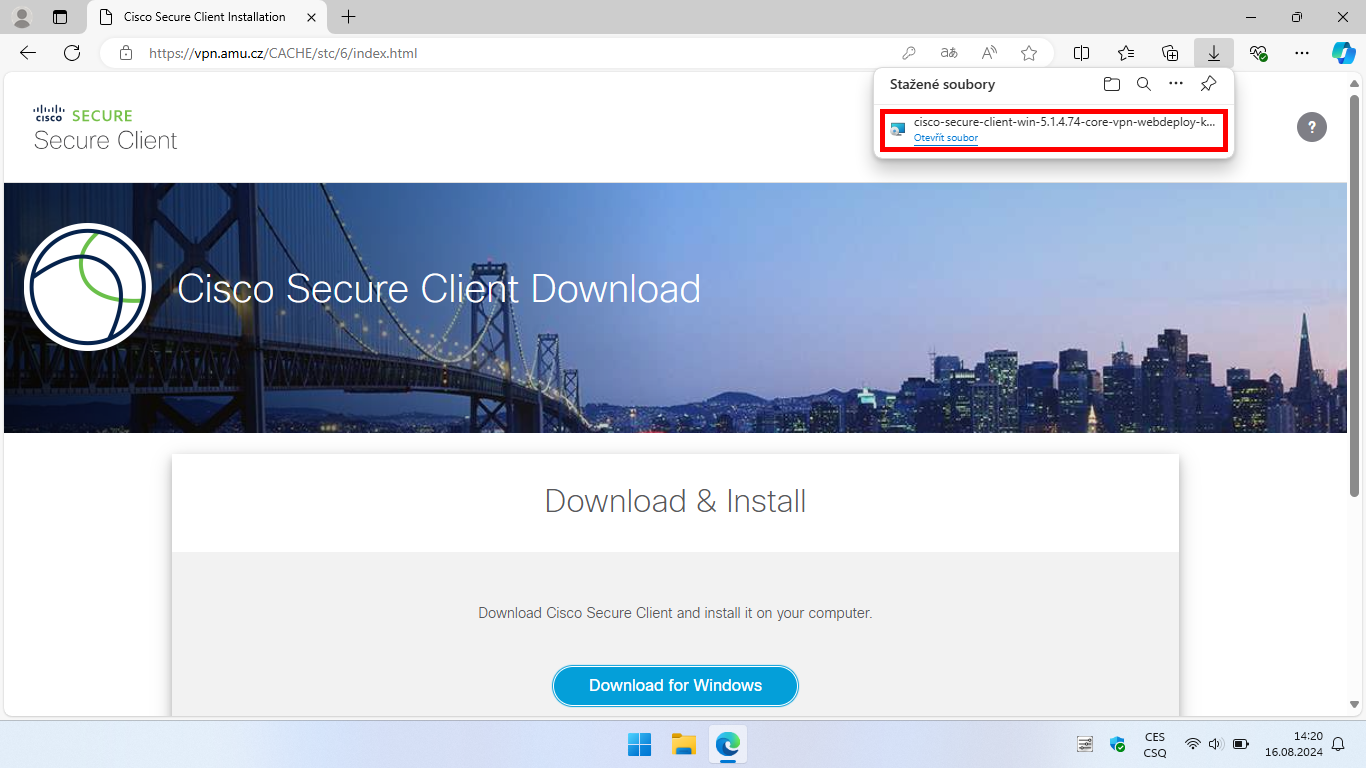Check the battery status icon
This screenshot has height=768, width=1366.
click(x=1241, y=744)
